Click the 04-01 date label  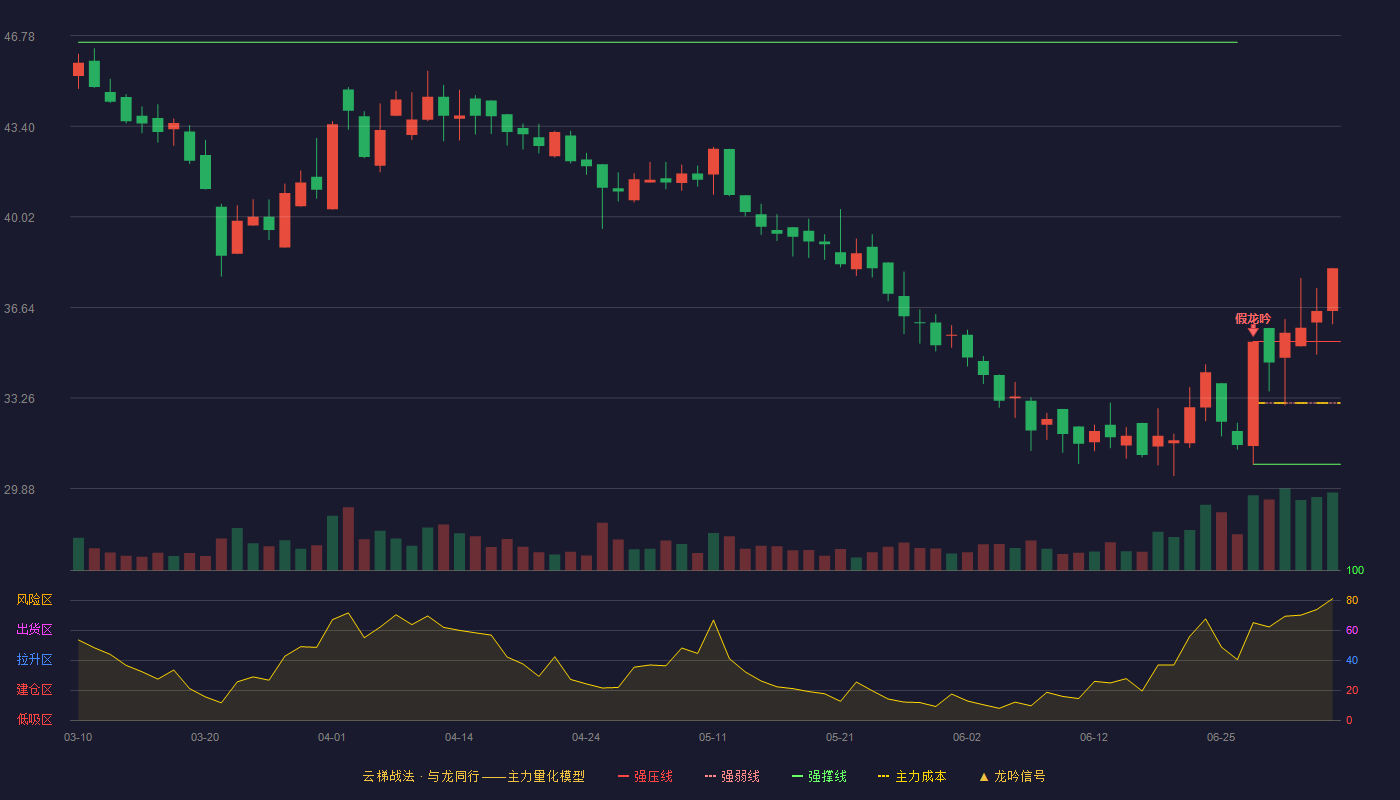pyautogui.click(x=332, y=737)
